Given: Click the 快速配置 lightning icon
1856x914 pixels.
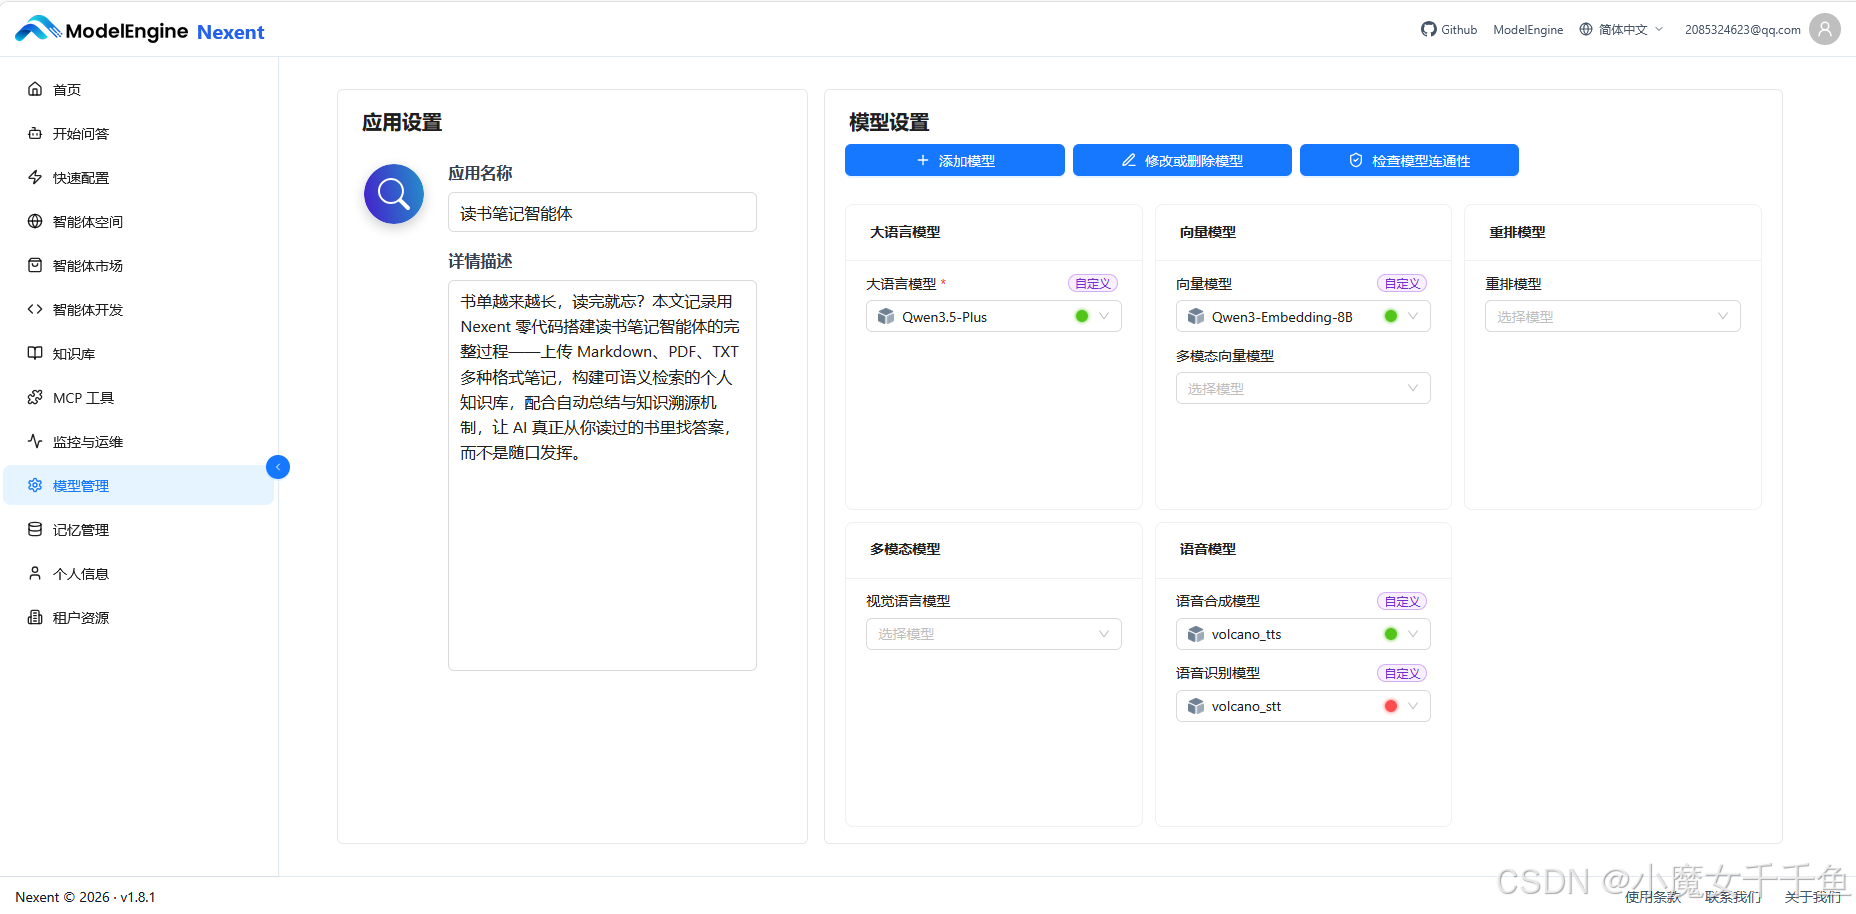Looking at the screenshot, I should pos(35,177).
